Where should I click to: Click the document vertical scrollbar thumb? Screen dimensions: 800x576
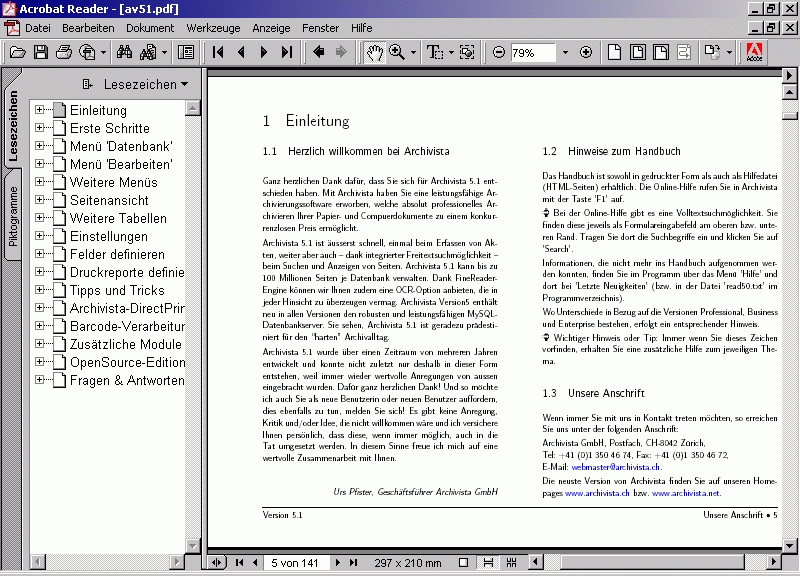[x=789, y=116]
